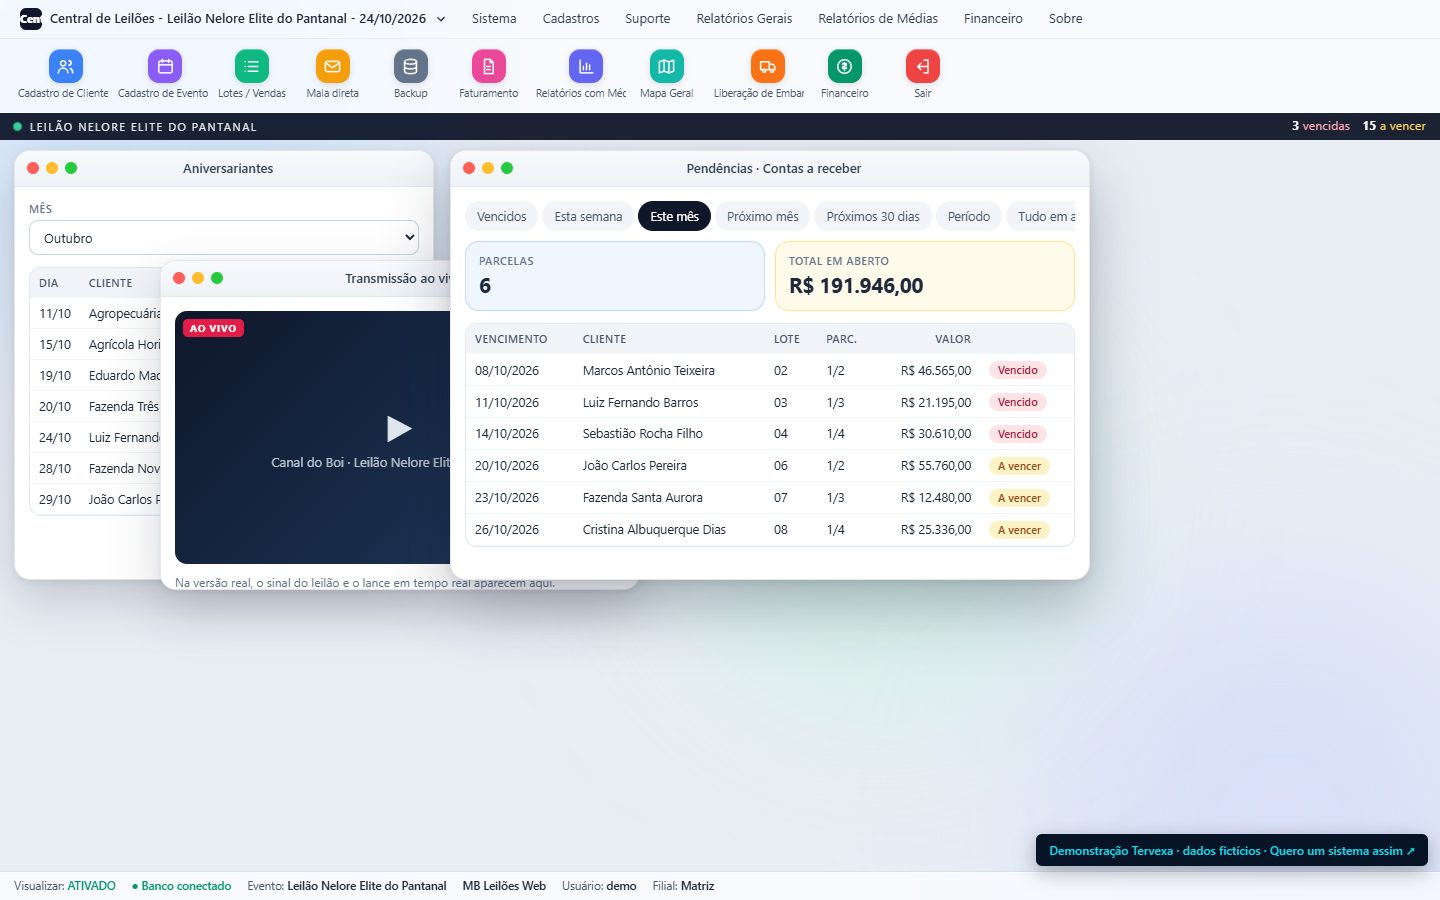This screenshot has width=1440, height=900.
Task: Open the Sistema menu
Action: [494, 19]
